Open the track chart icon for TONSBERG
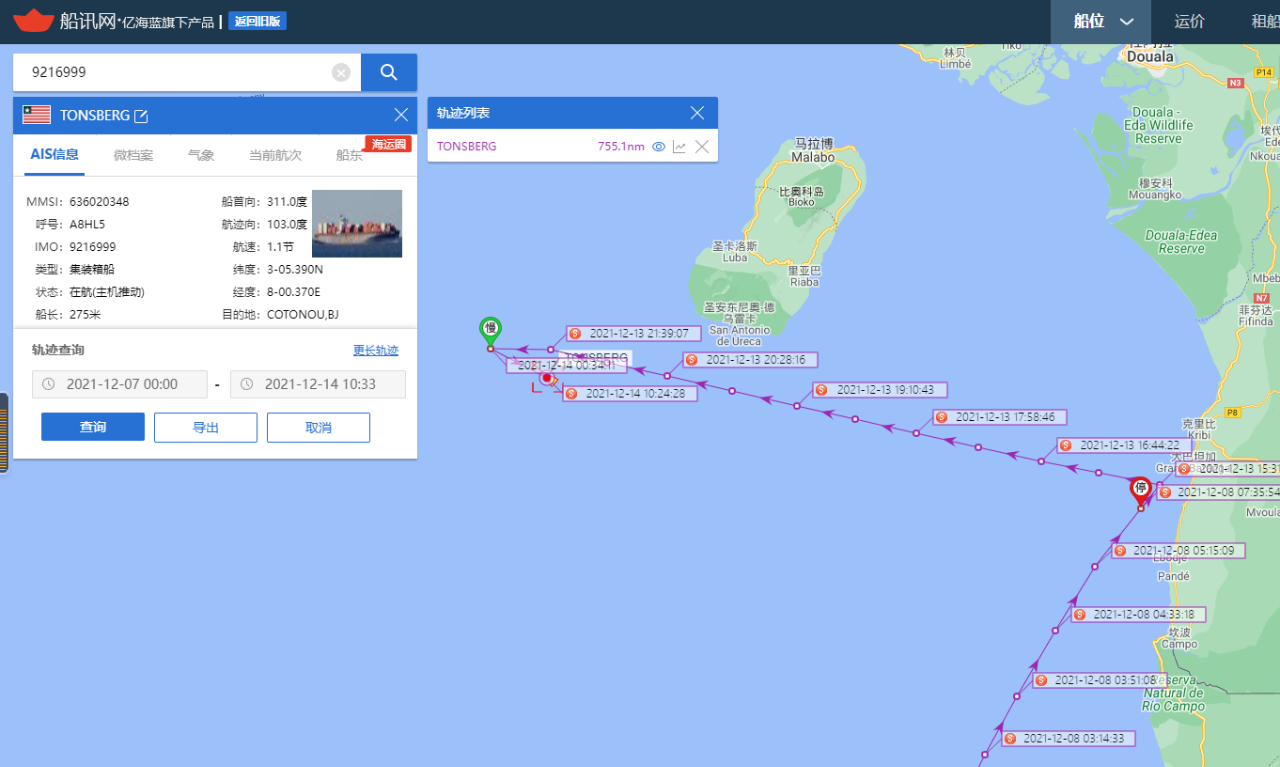Viewport: 1280px width, 767px height. click(680, 147)
